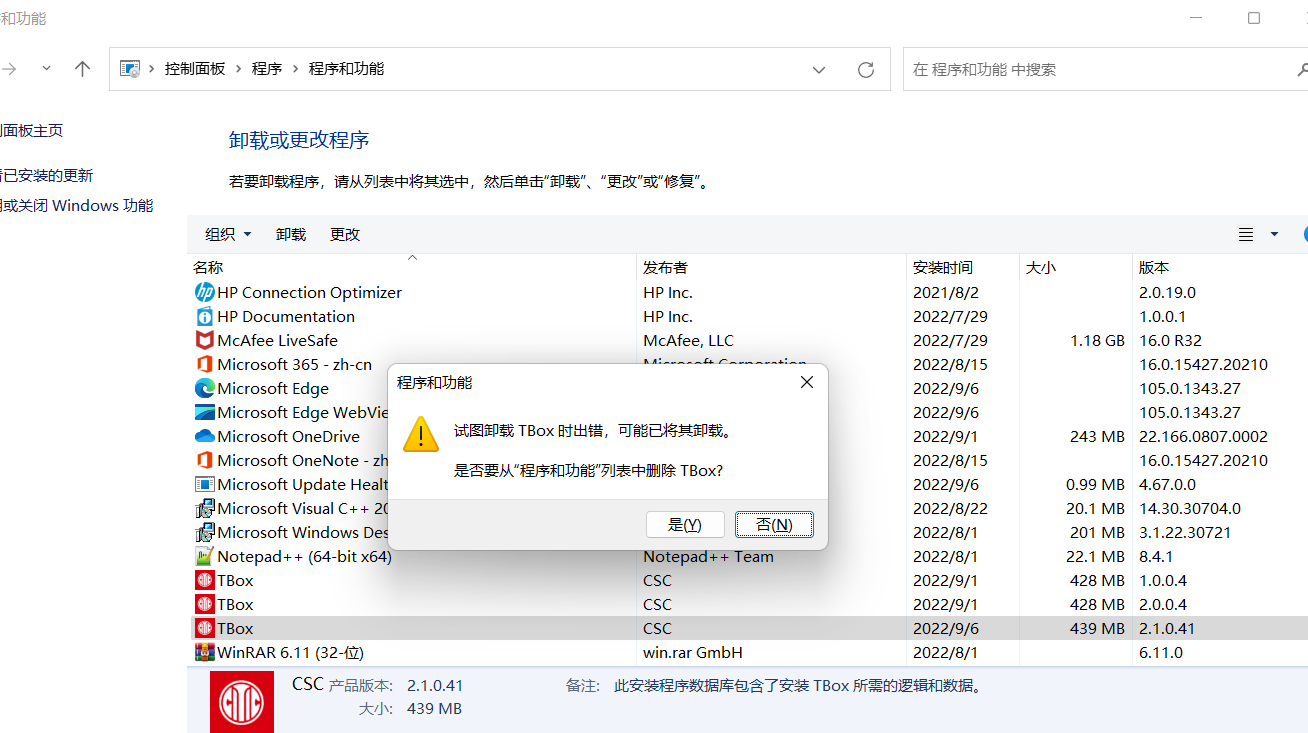This screenshot has width=1308, height=733.
Task: Click the Microsoft OneDrive cloud icon
Action: (x=205, y=437)
